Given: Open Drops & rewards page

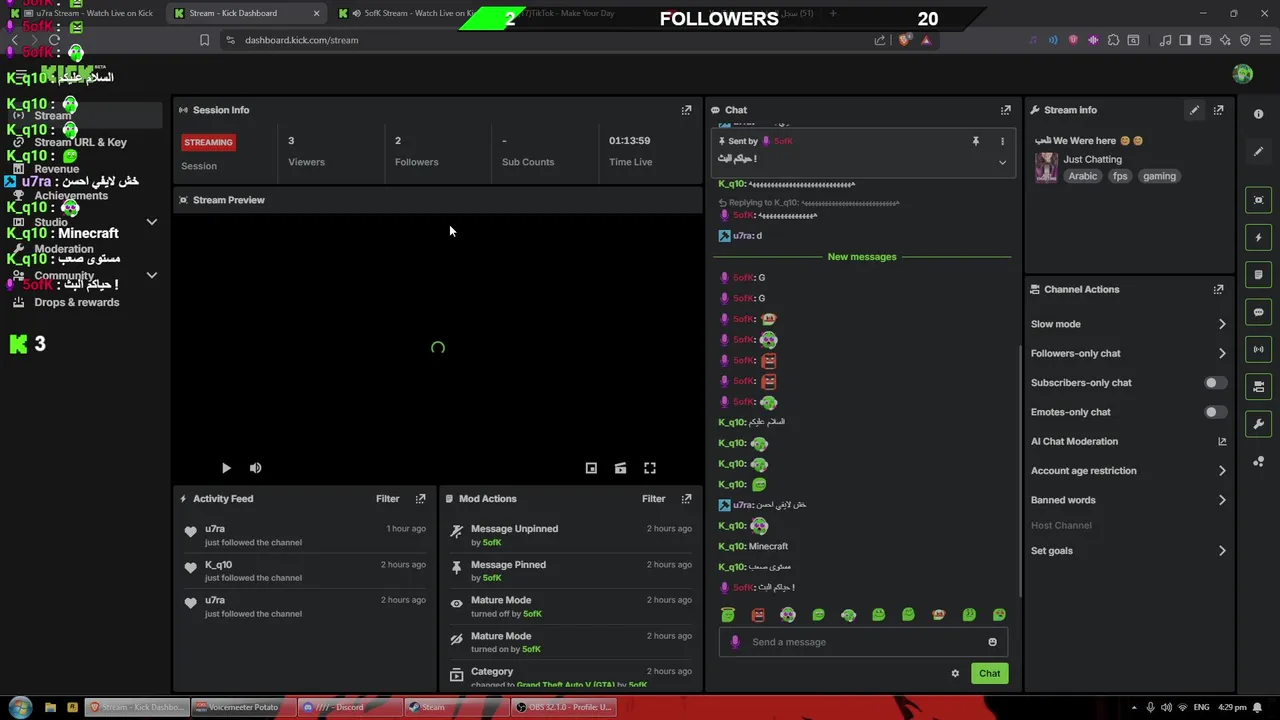Looking at the screenshot, I should [x=77, y=302].
